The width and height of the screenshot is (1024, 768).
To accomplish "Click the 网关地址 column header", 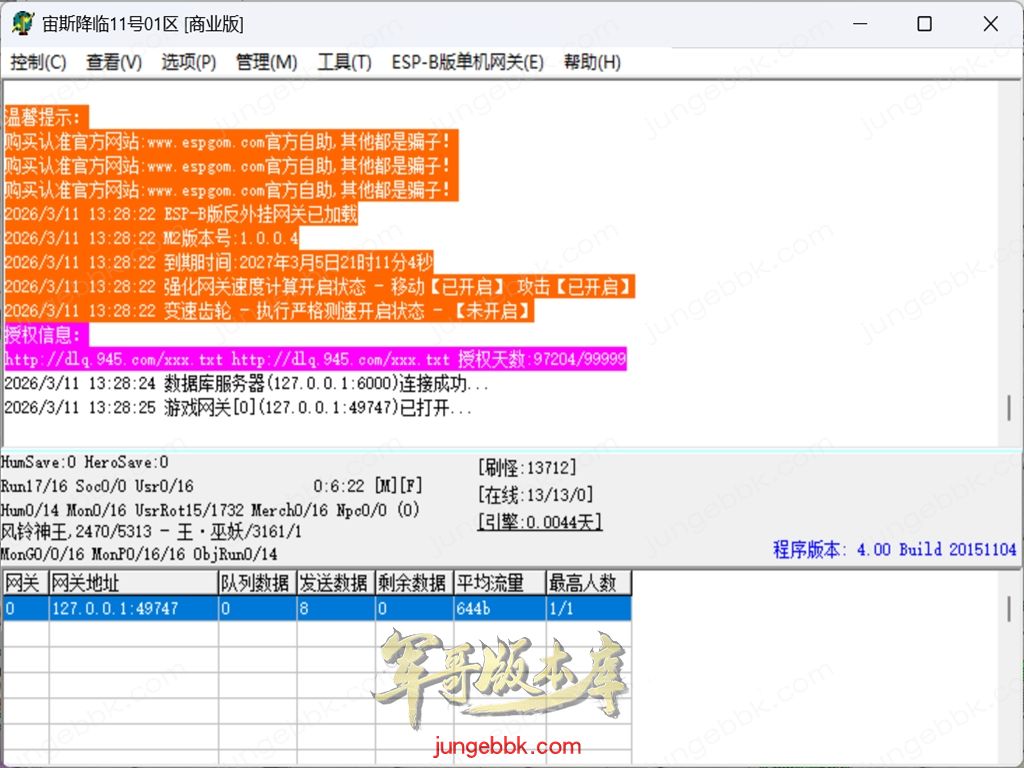I will (133, 583).
